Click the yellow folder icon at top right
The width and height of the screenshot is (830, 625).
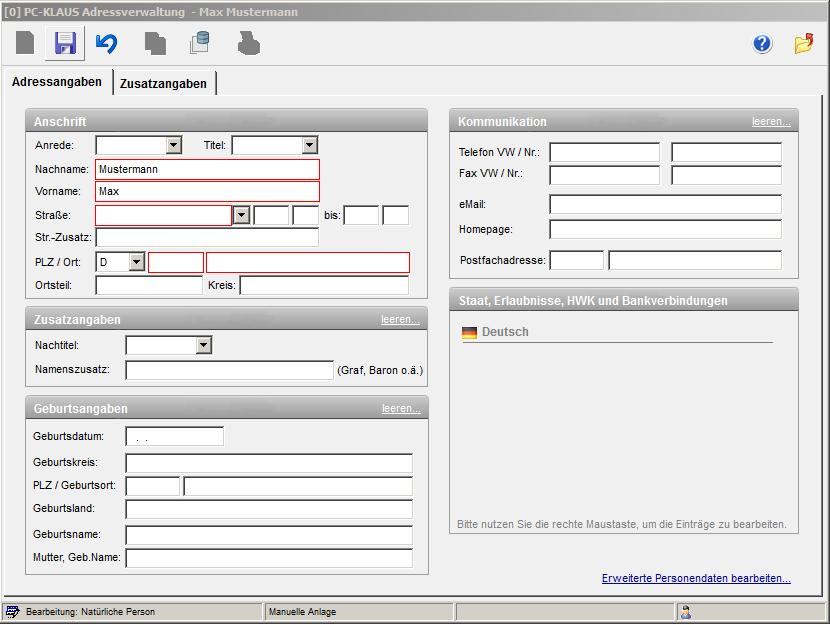[803, 43]
